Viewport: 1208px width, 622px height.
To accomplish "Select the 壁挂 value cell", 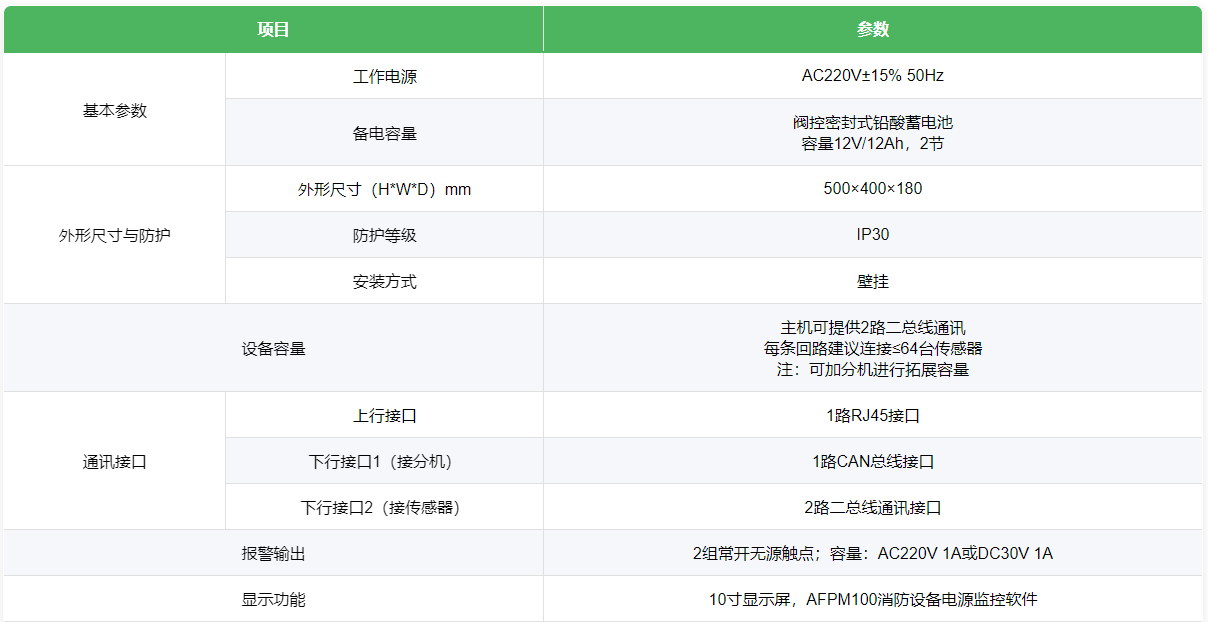I will click(x=873, y=282).
